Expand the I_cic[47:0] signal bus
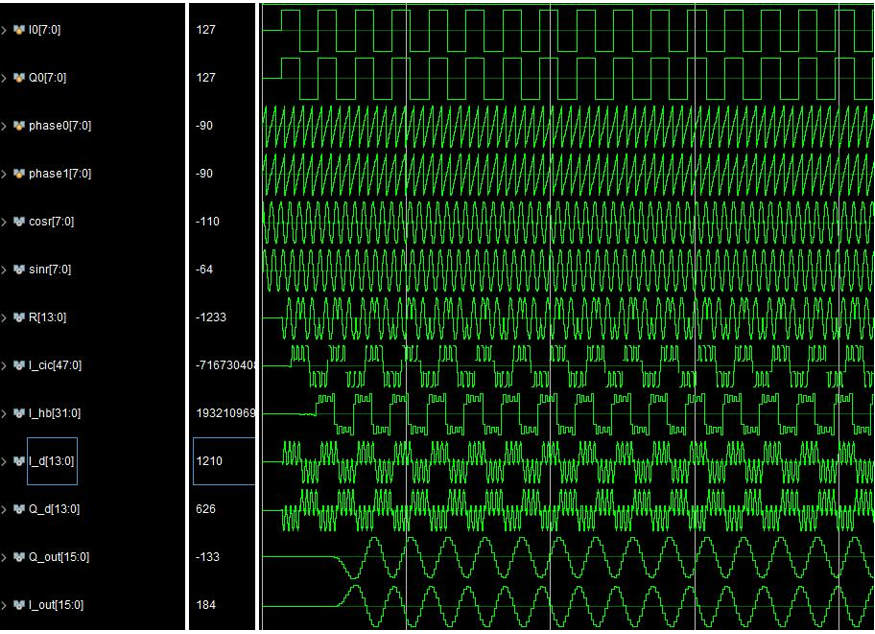Screen dimensions: 875x634 pyautogui.click(x=4, y=366)
